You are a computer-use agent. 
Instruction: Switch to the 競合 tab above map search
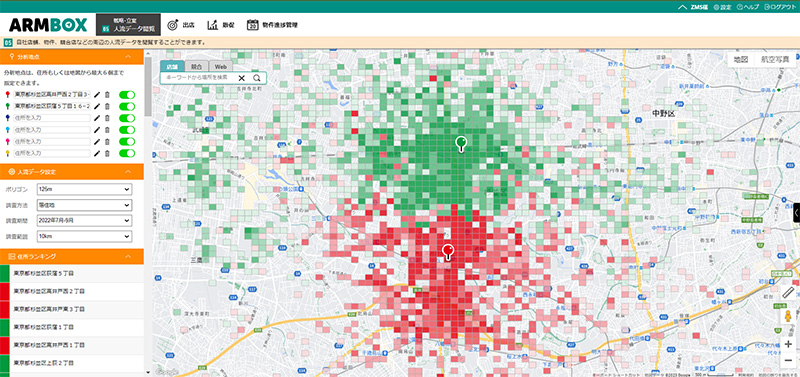(x=197, y=66)
